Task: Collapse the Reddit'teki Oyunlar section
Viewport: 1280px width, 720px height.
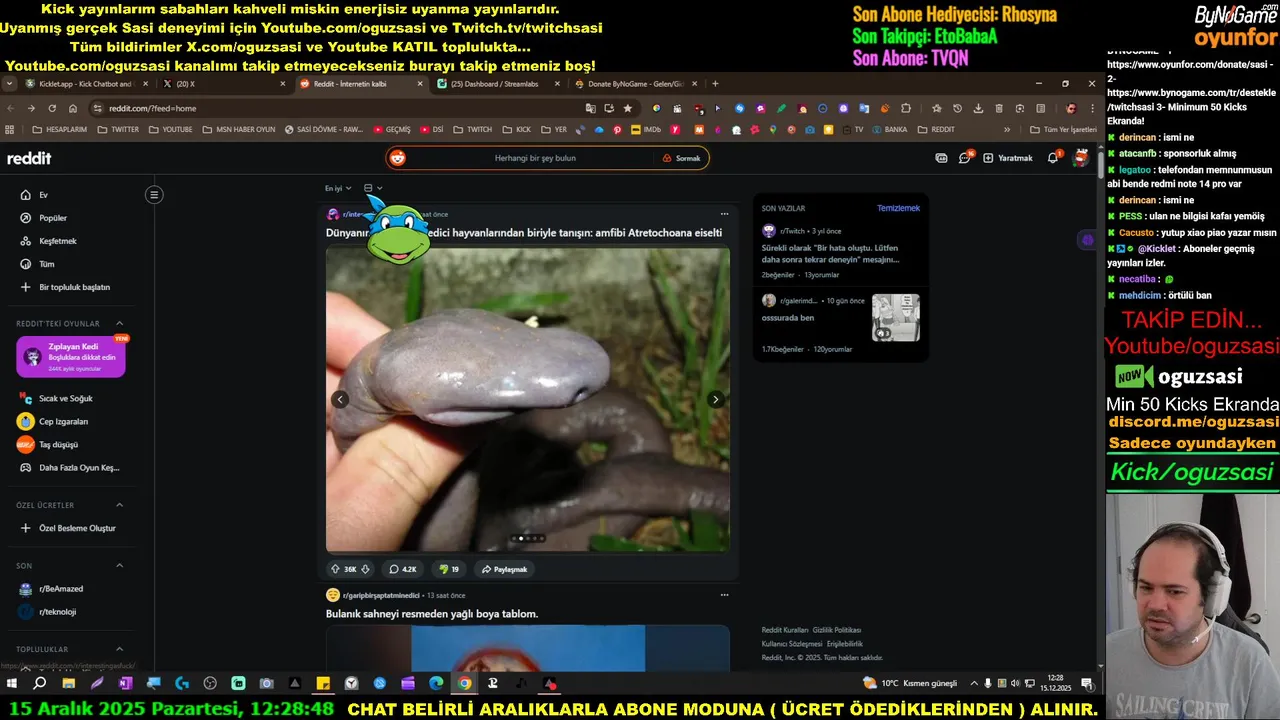Action: [119, 324]
